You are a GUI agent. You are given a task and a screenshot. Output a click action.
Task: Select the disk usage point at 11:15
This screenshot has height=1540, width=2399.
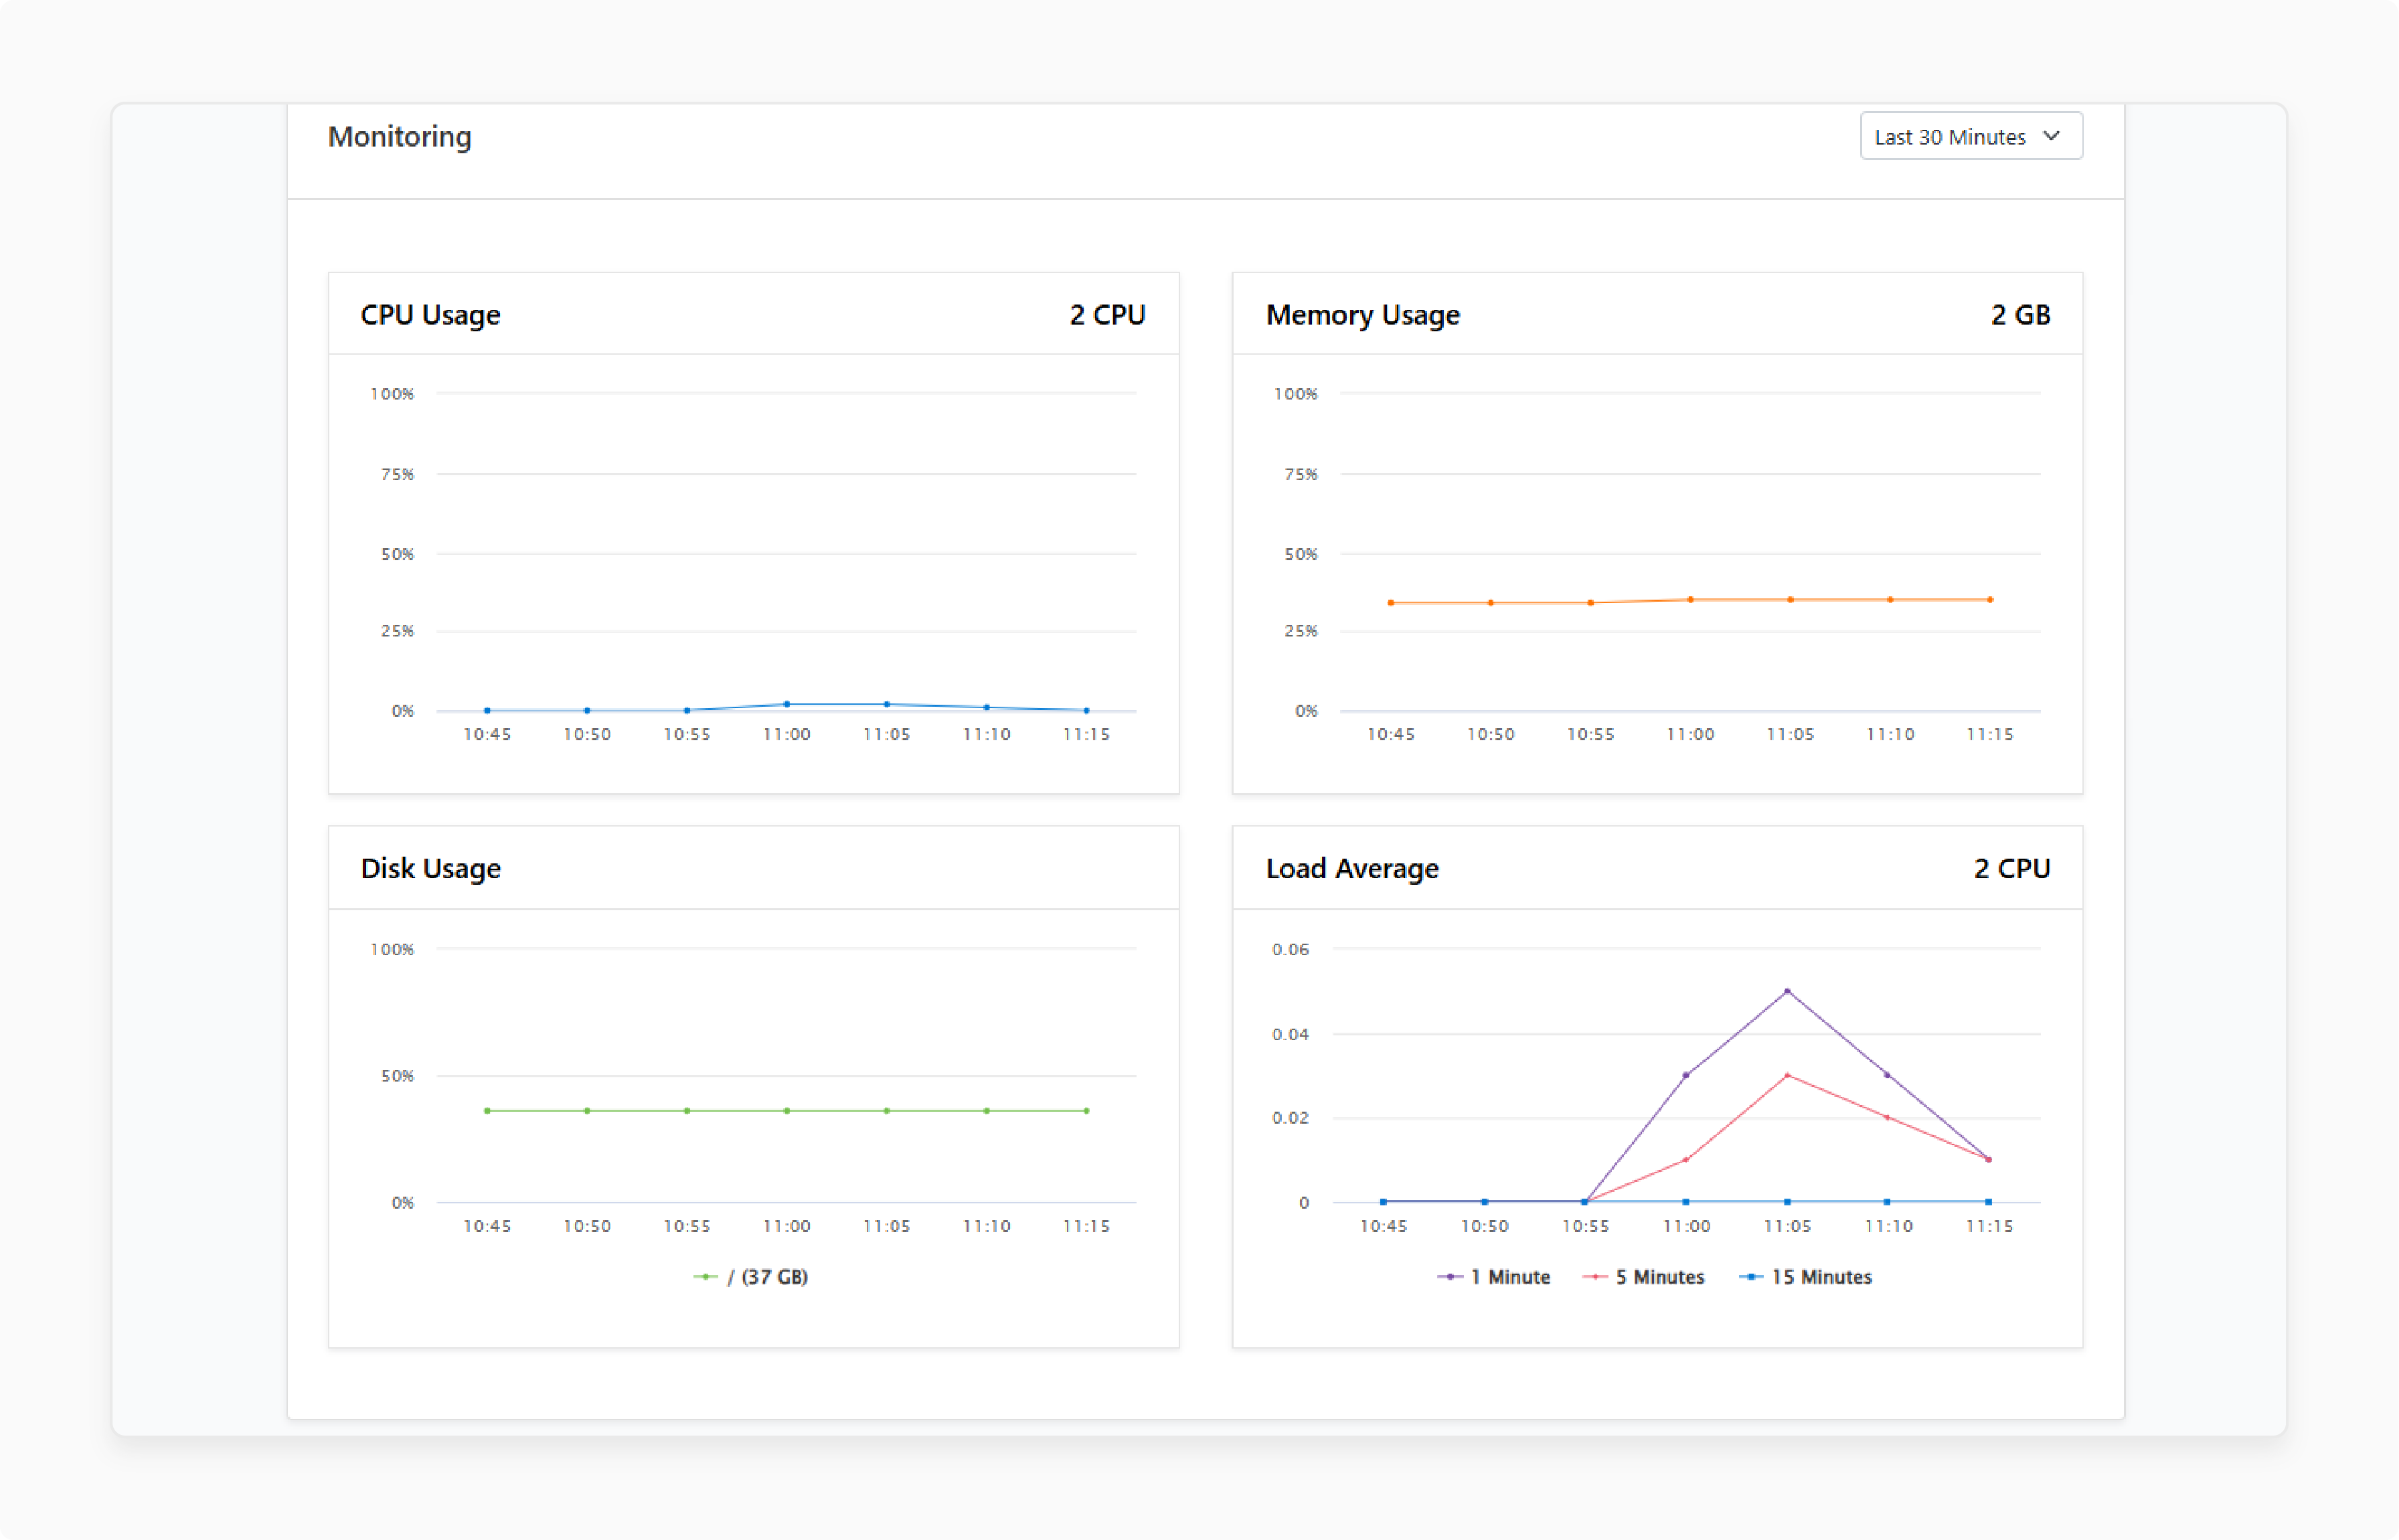[1087, 1111]
